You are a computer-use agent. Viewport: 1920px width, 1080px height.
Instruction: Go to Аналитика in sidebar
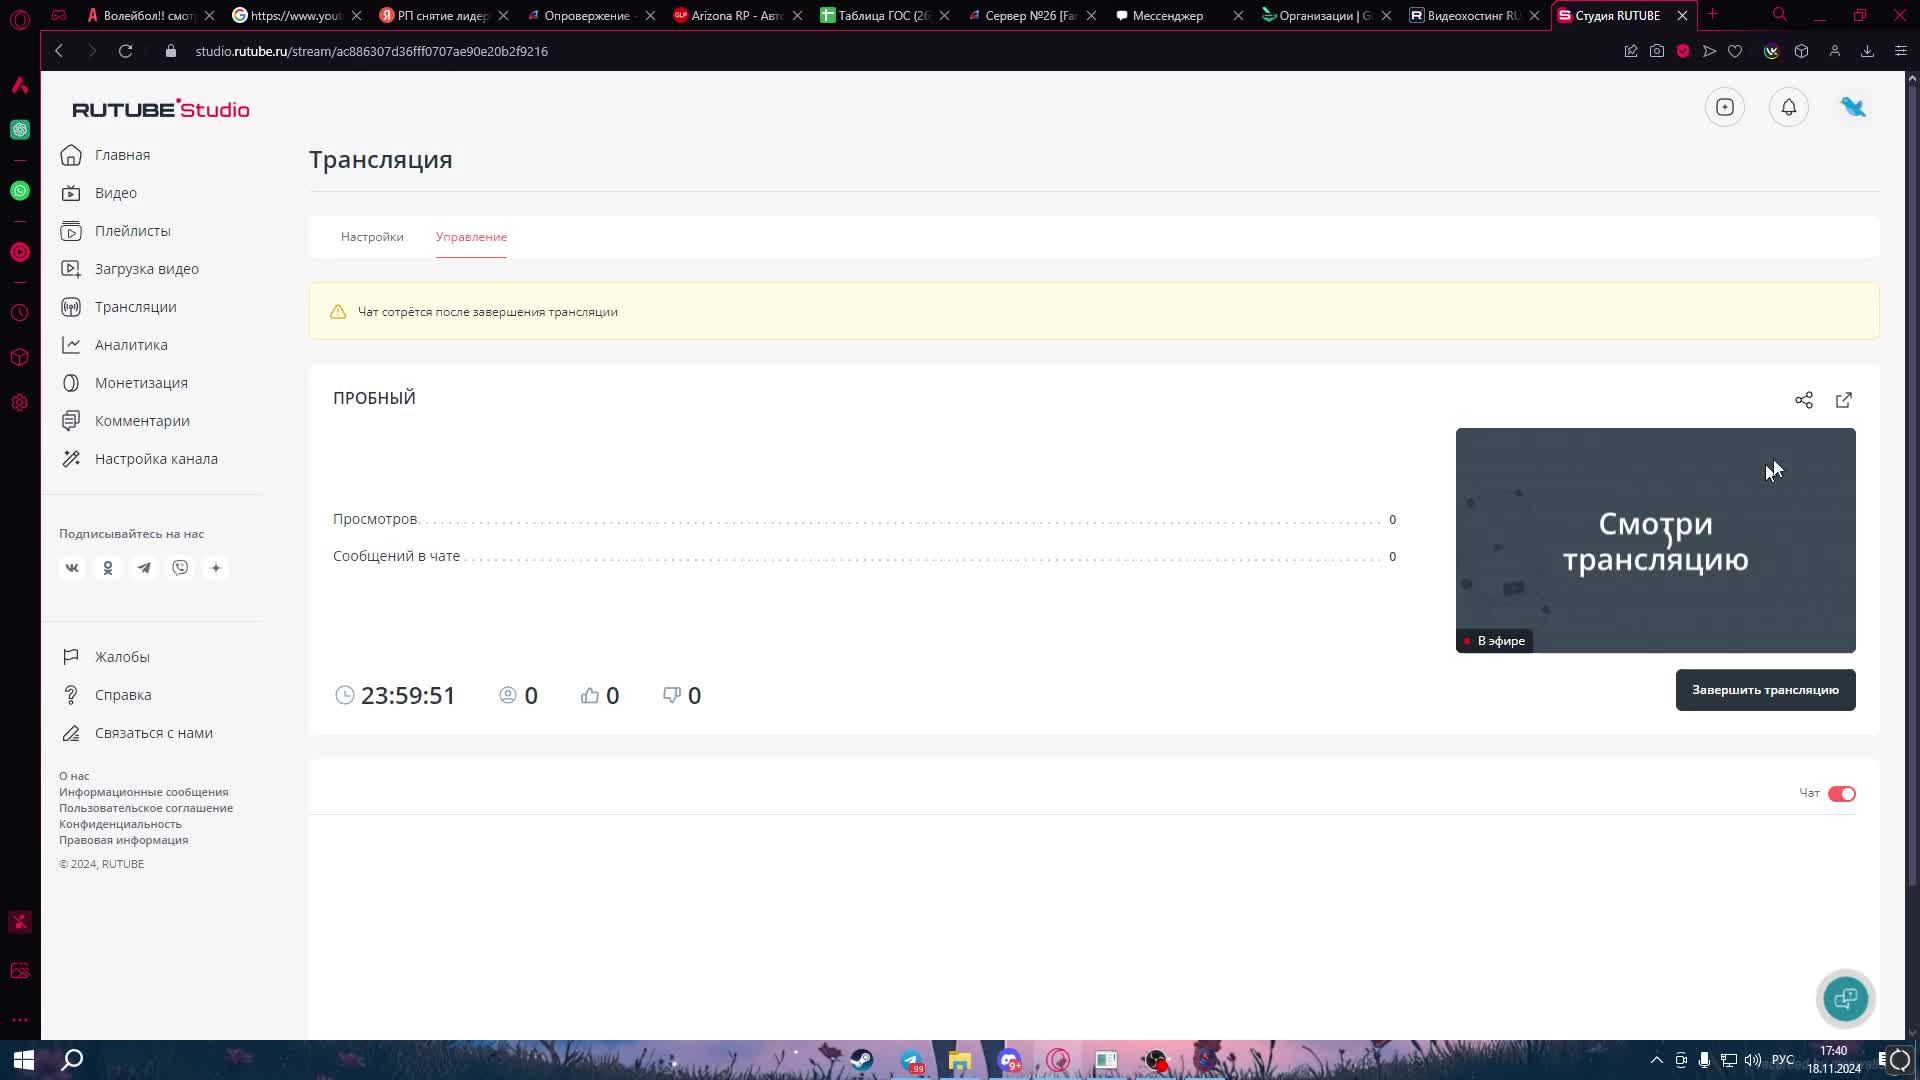tap(131, 345)
